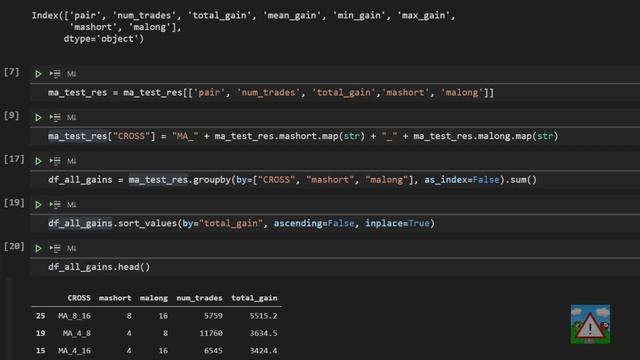The image size is (640, 360).
Task: Click run-by-line icon of cell [19]
Action: (55, 205)
